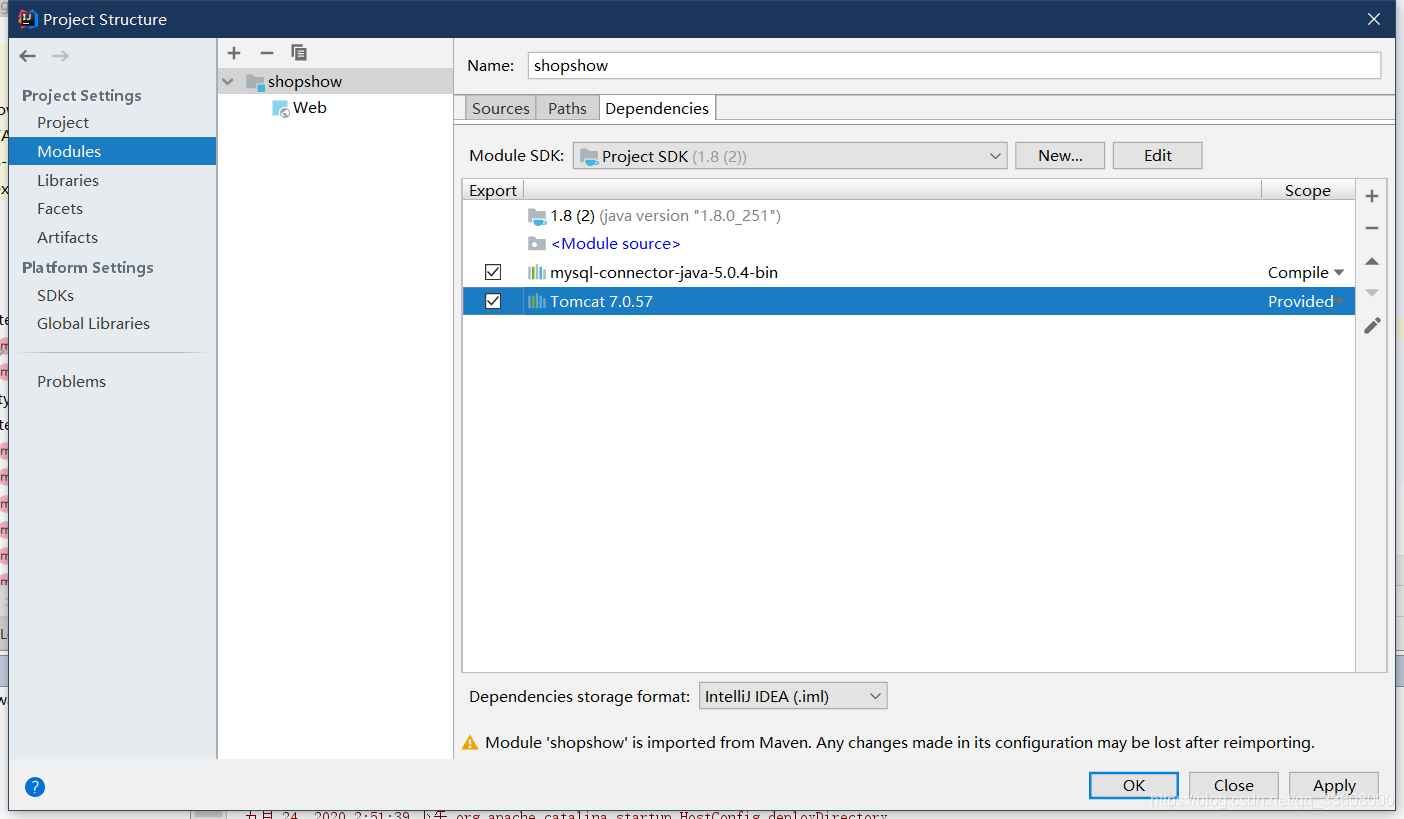Click the back navigation arrow
1404x819 pixels.
[x=28, y=56]
